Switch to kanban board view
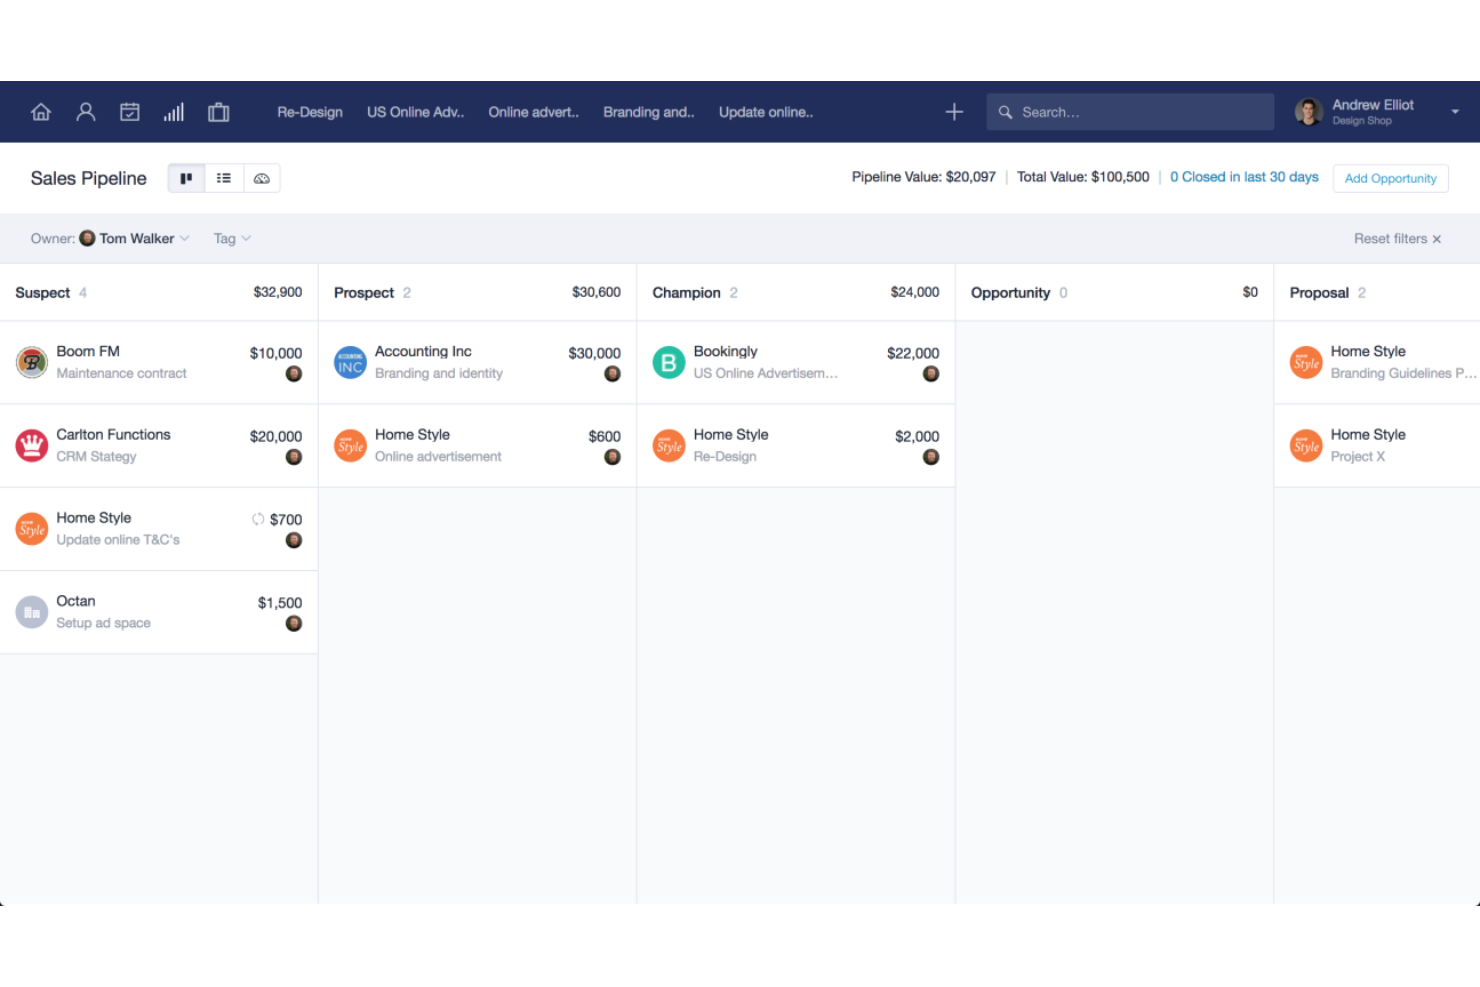 (186, 177)
